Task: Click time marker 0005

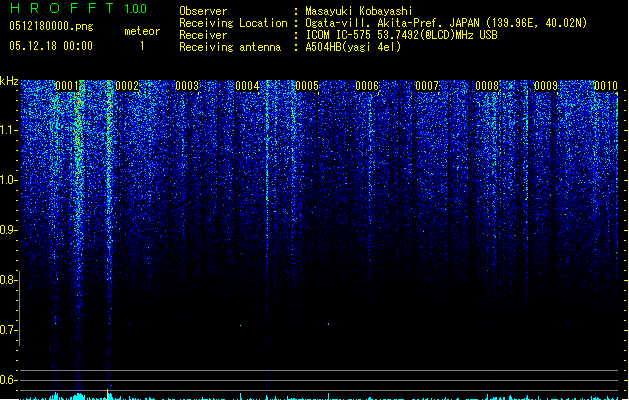Action: click(x=307, y=86)
